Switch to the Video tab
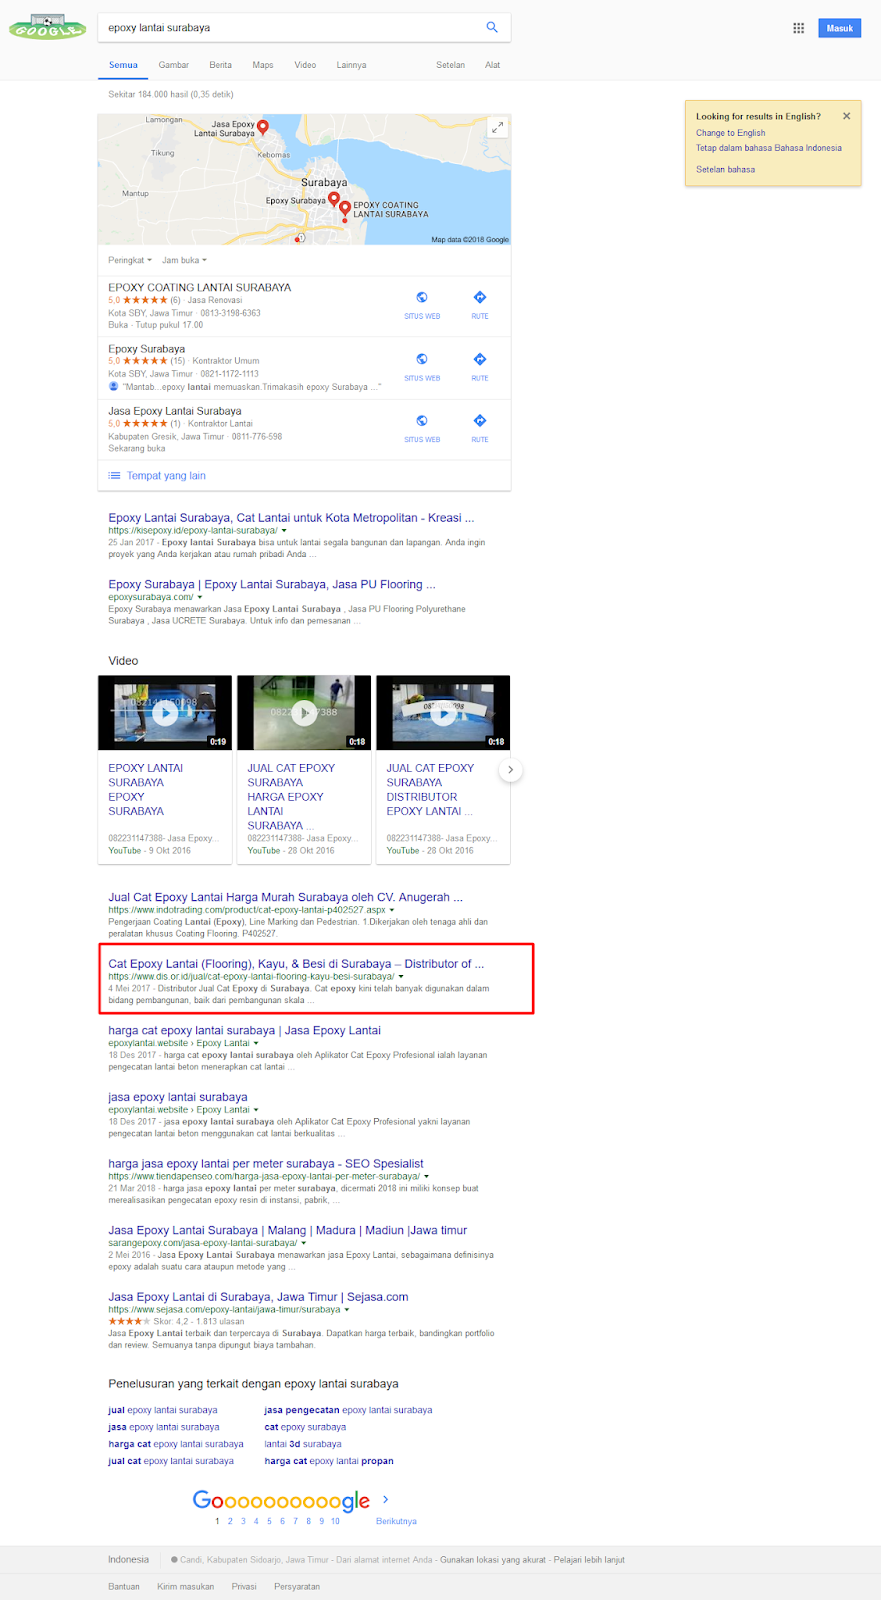 (305, 65)
